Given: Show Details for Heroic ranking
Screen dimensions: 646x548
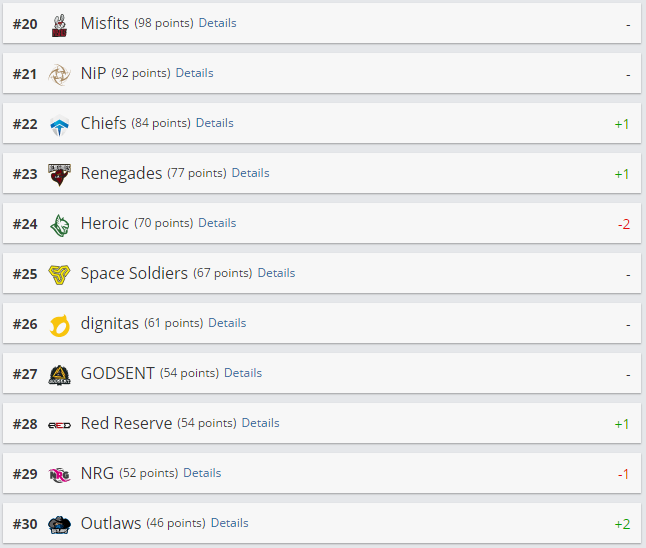Looking at the screenshot, I should pyautogui.click(x=217, y=223).
